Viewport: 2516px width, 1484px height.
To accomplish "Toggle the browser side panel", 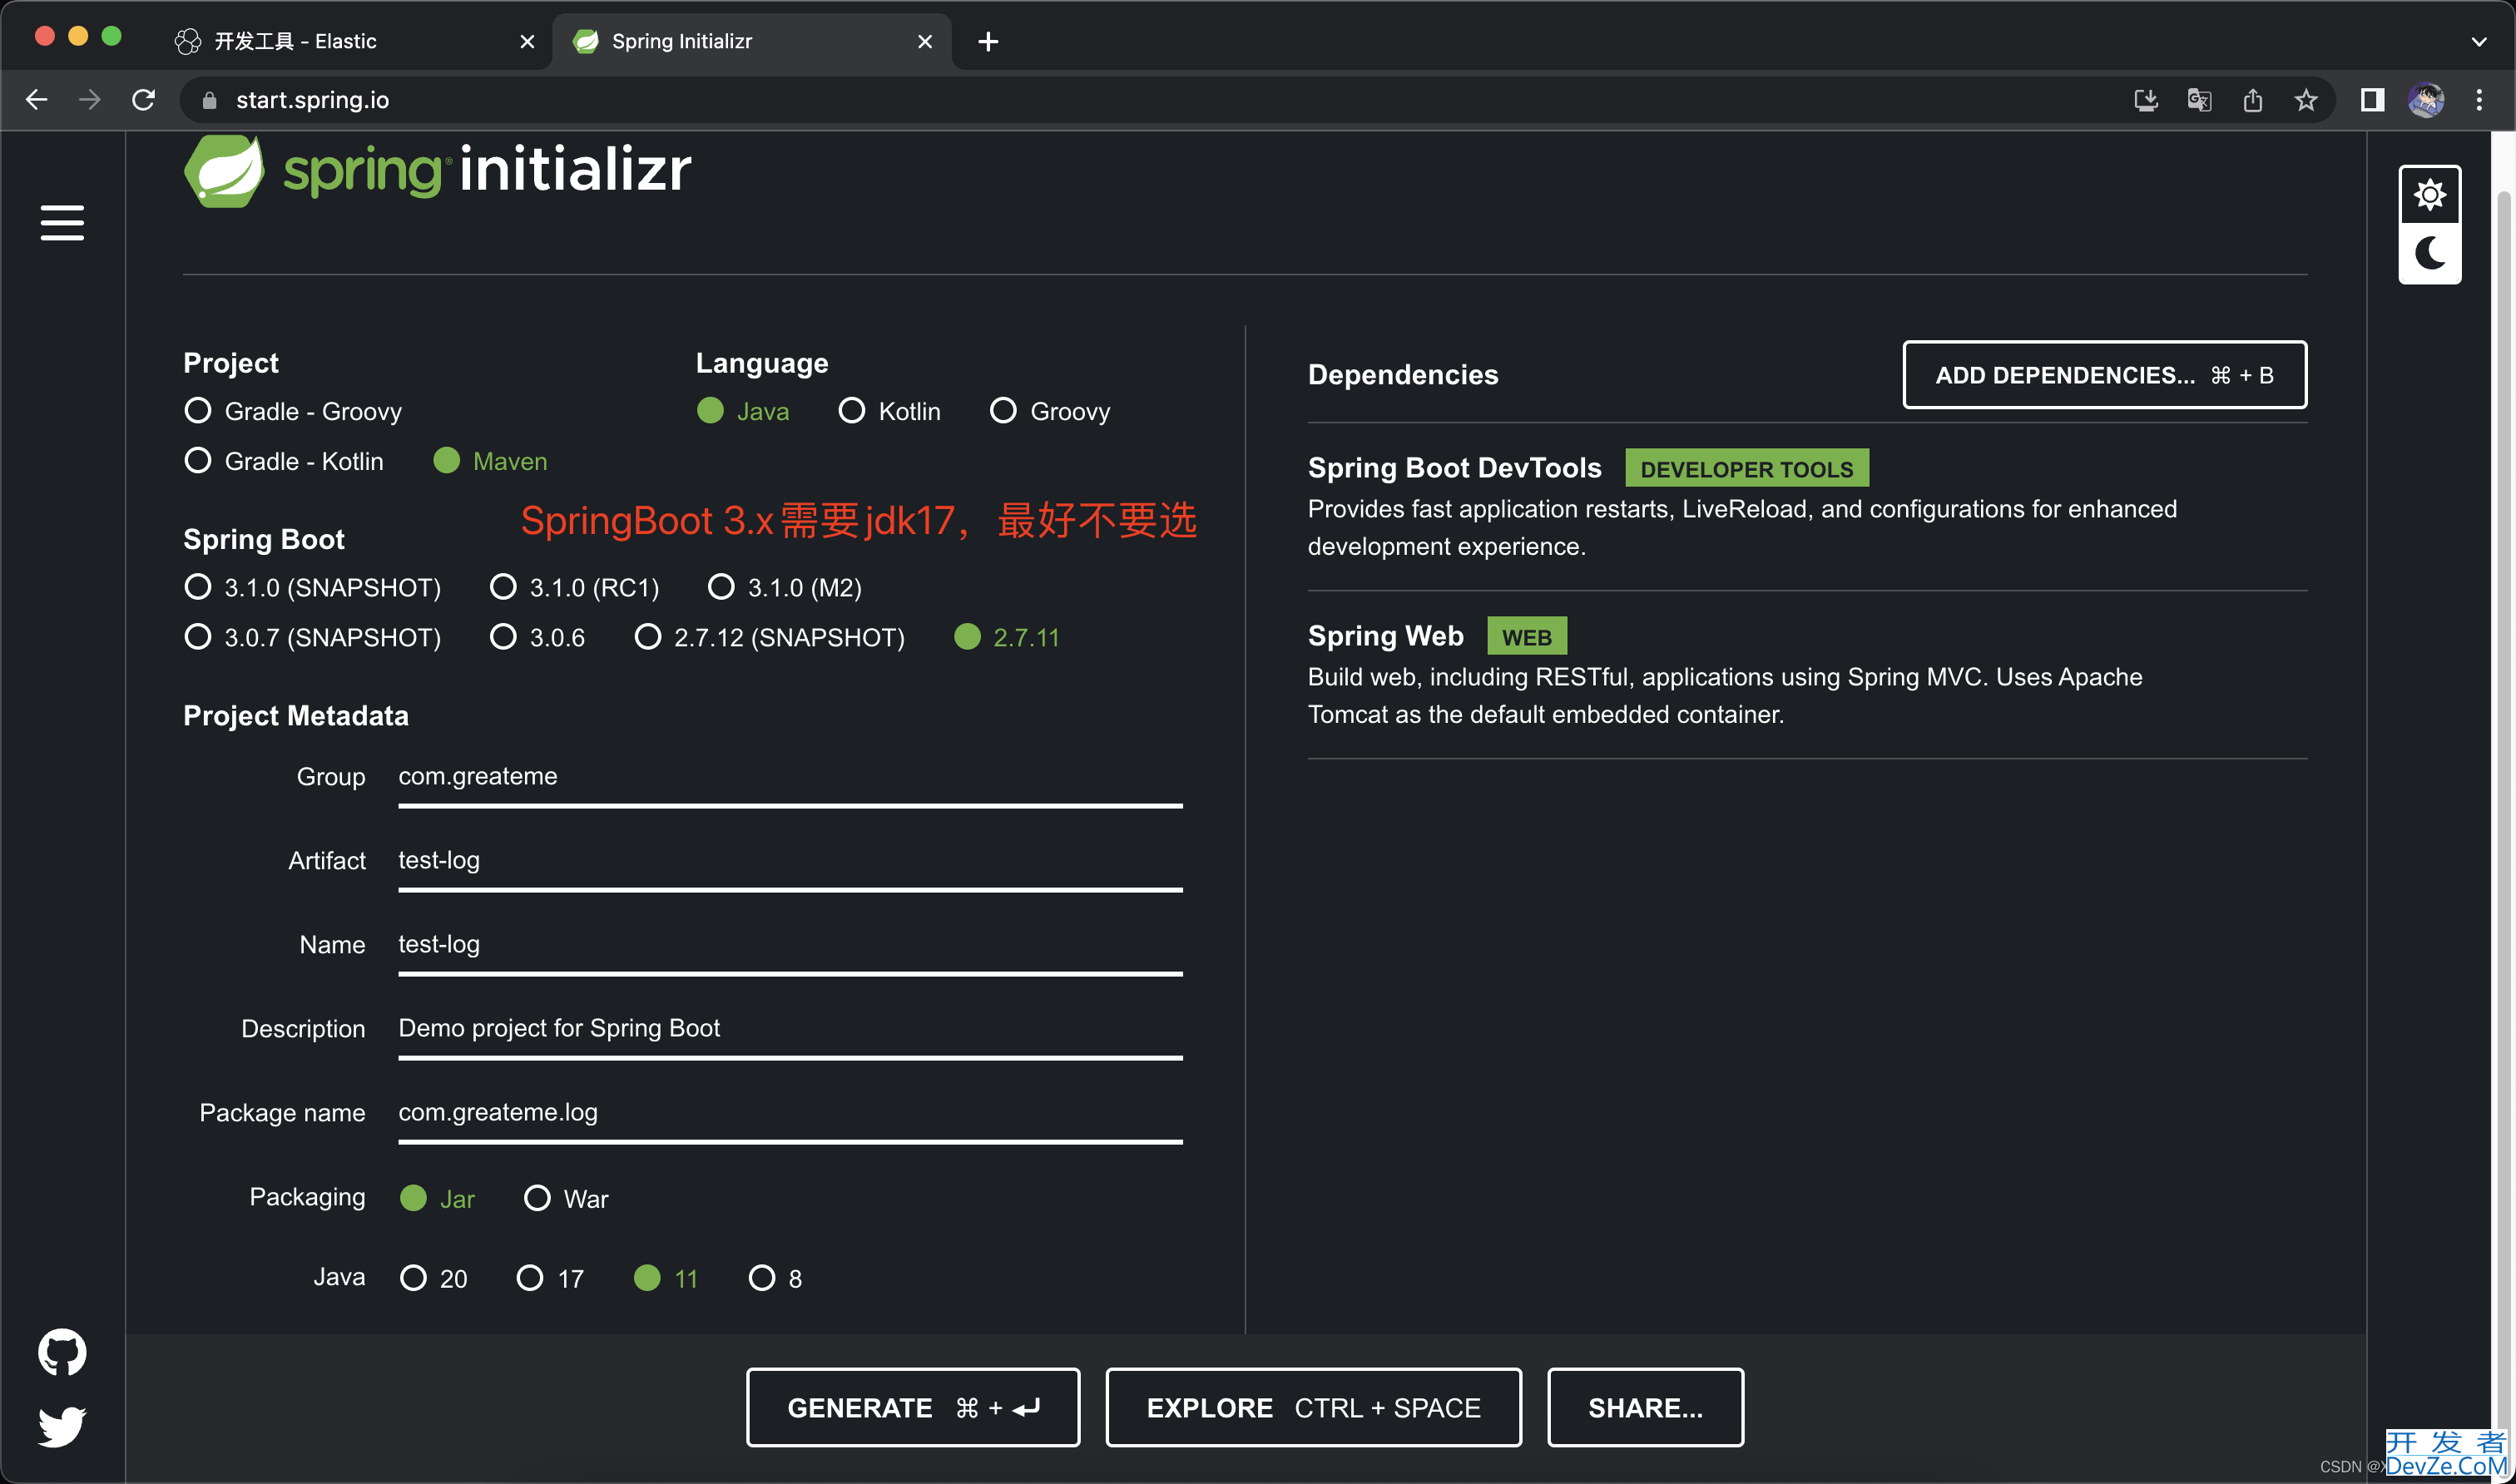I will coord(2372,100).
